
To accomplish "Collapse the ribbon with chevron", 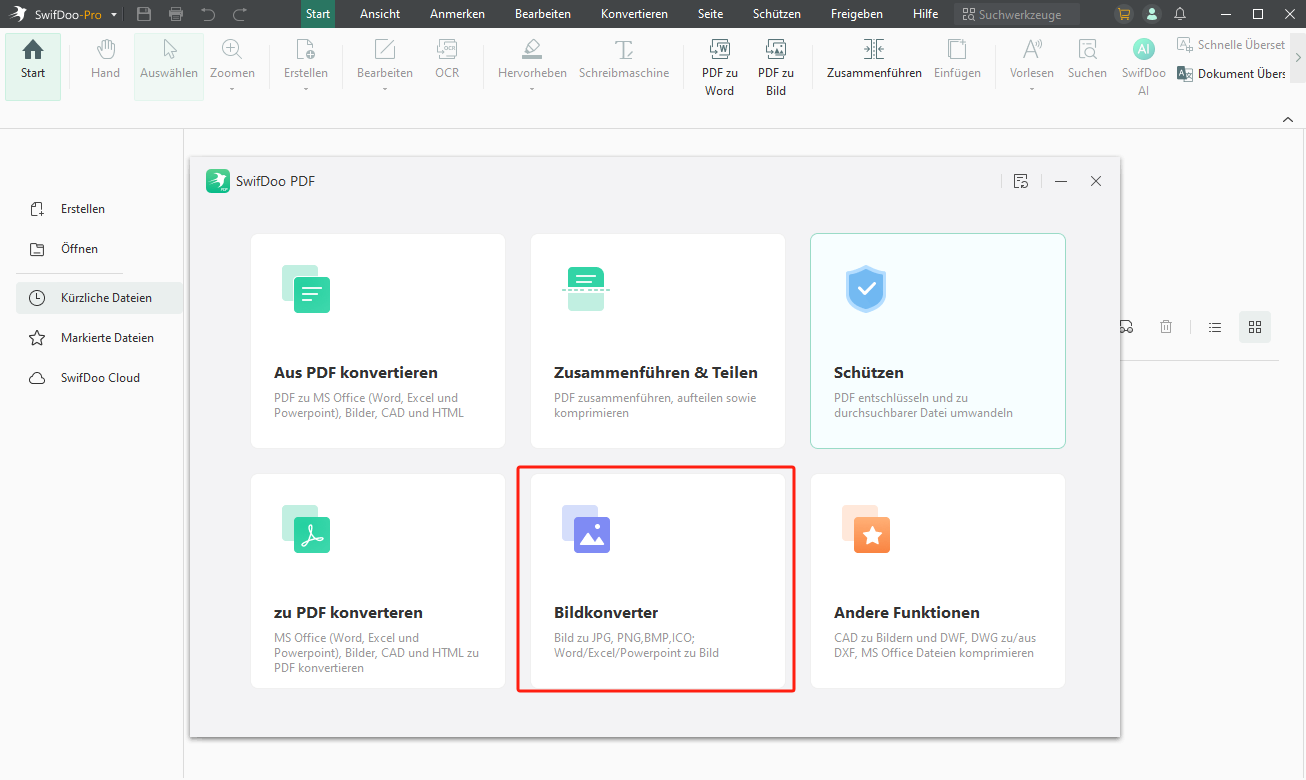I will coord(1288,119).
